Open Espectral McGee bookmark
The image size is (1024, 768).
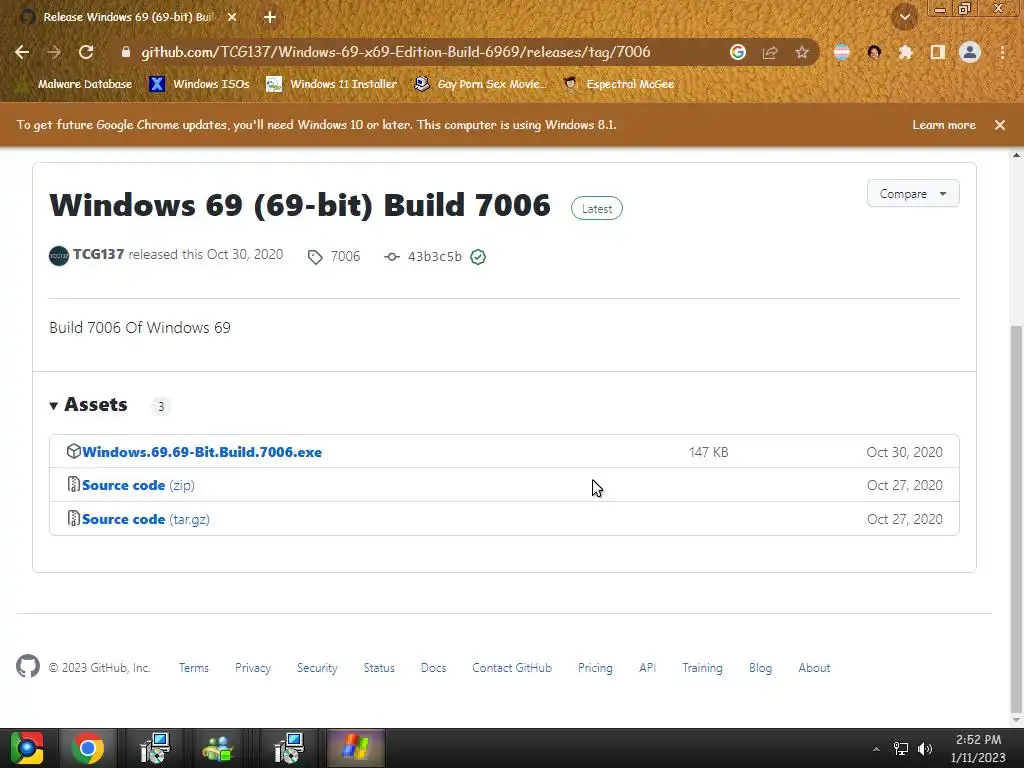619,84
